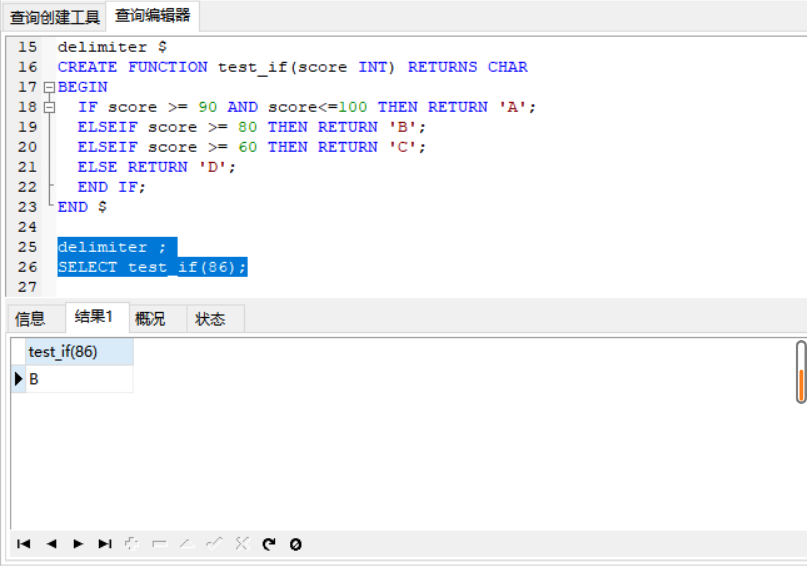Click the number 60 on line 20

(248, 147)
